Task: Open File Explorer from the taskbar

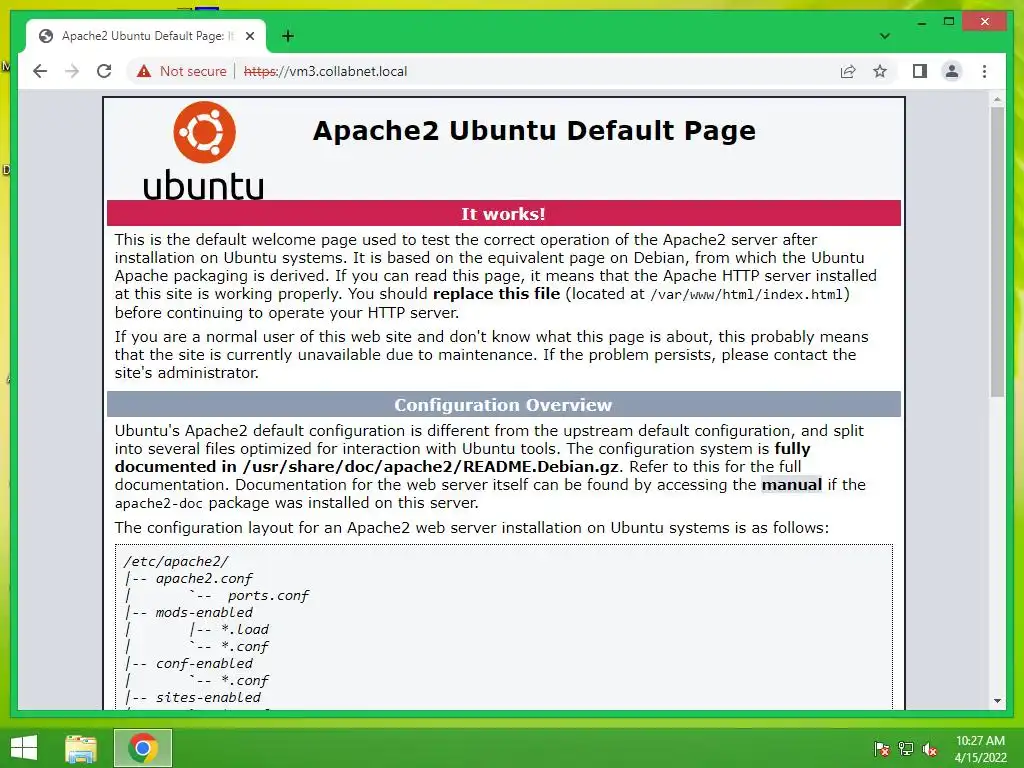Action: point(81,748)
